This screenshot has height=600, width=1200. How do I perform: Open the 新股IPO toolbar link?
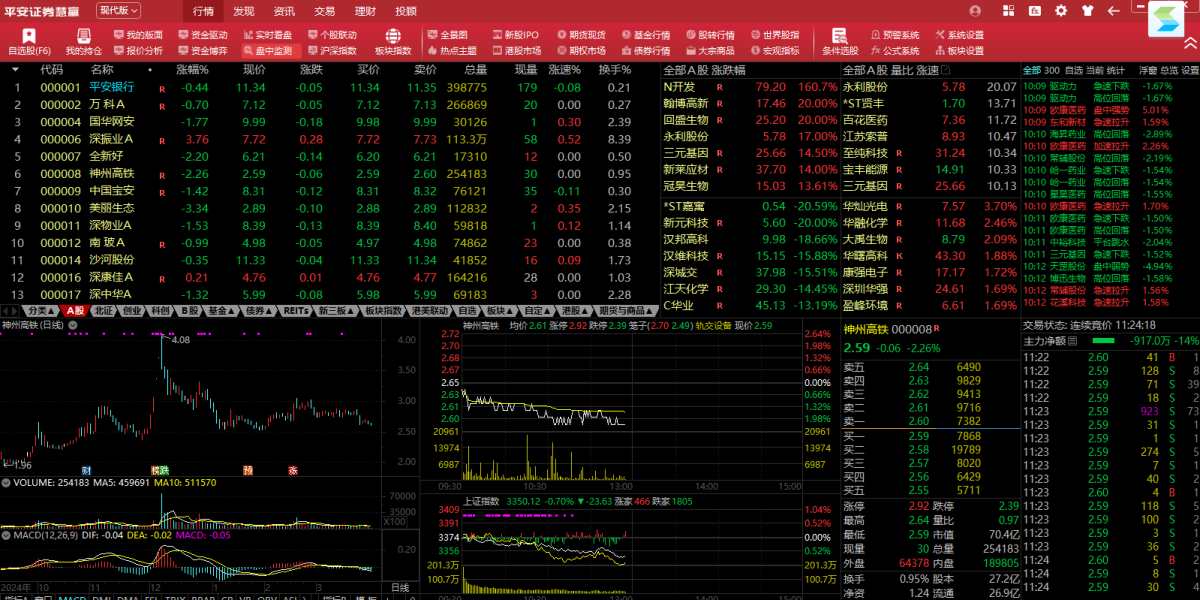[x=515, y=35]
